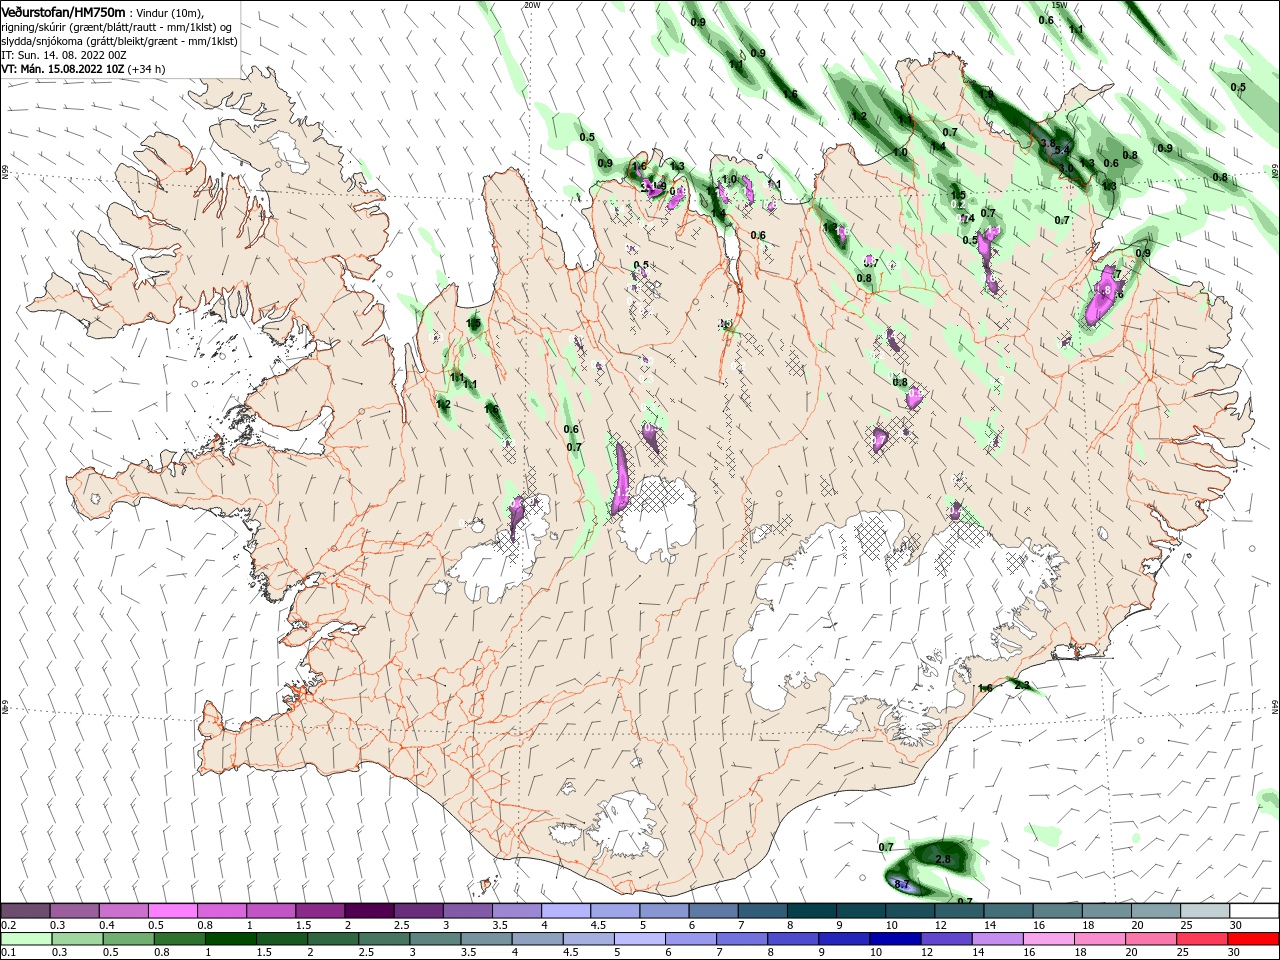Click the 0.2 label in top legend row
1280x960 pixels.
coord(9,925)
